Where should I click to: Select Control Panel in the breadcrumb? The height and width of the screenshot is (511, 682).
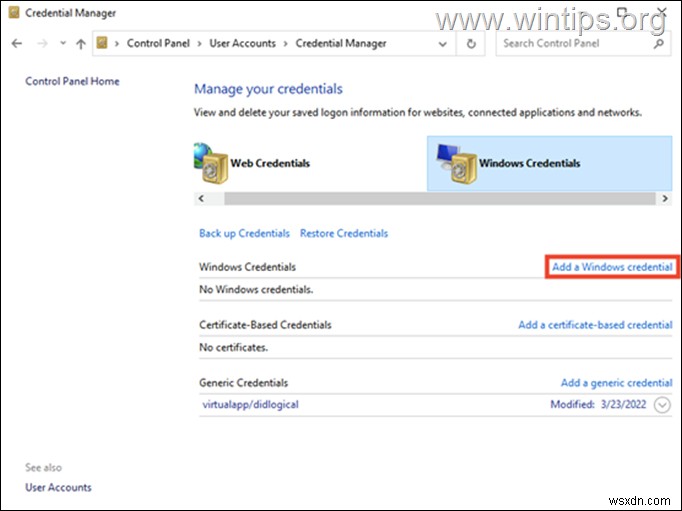coord(158,43)
